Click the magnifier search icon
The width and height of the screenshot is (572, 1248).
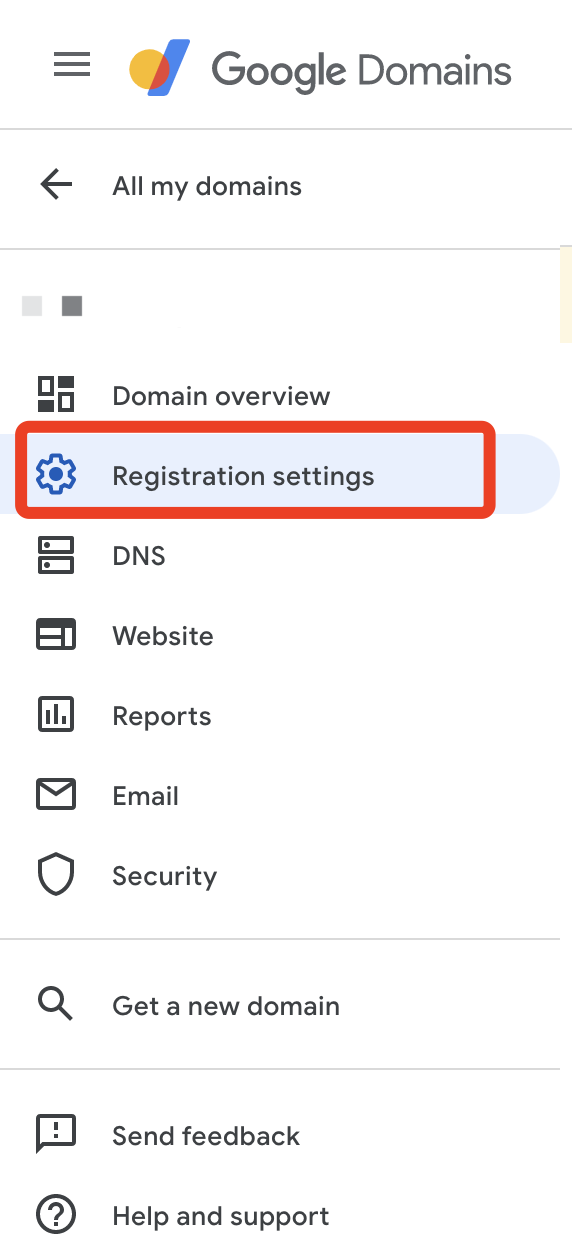[x=55, y=1004]
